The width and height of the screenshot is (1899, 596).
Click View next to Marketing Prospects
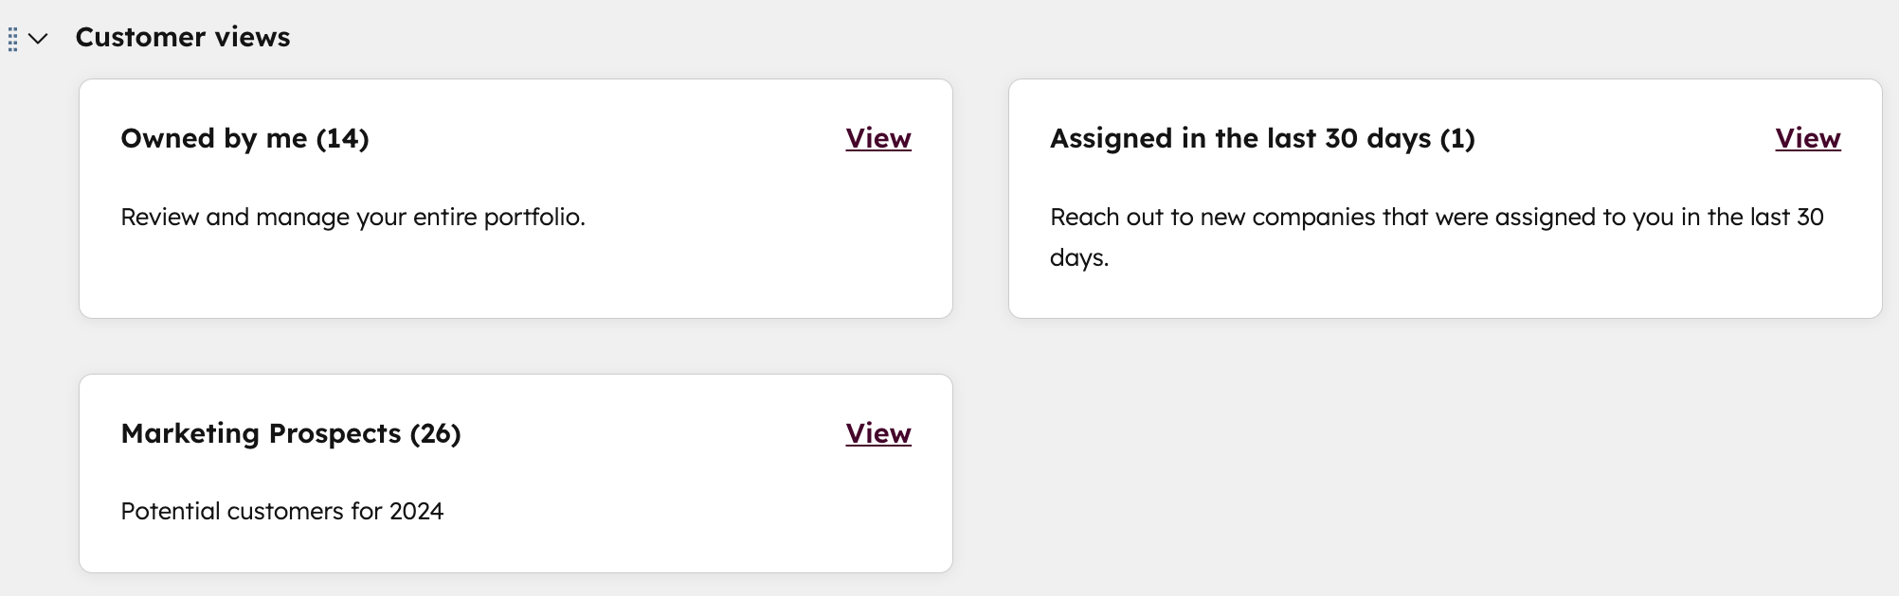click(877, 433)
